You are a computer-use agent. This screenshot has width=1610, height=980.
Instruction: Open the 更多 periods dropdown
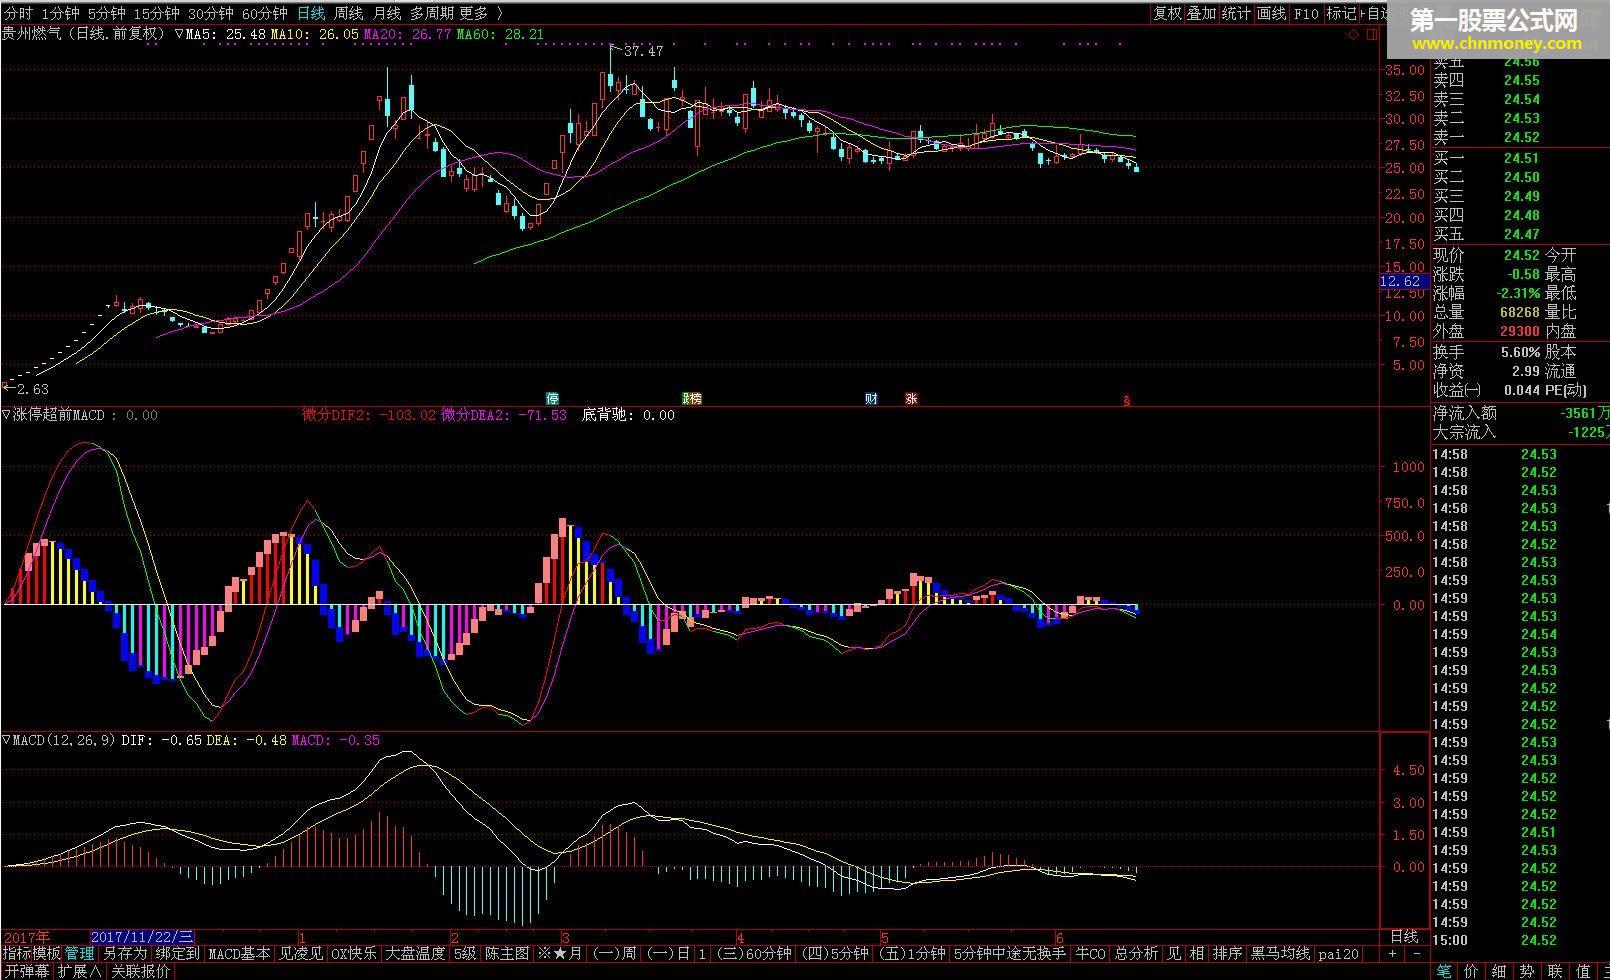coord(480,14)
